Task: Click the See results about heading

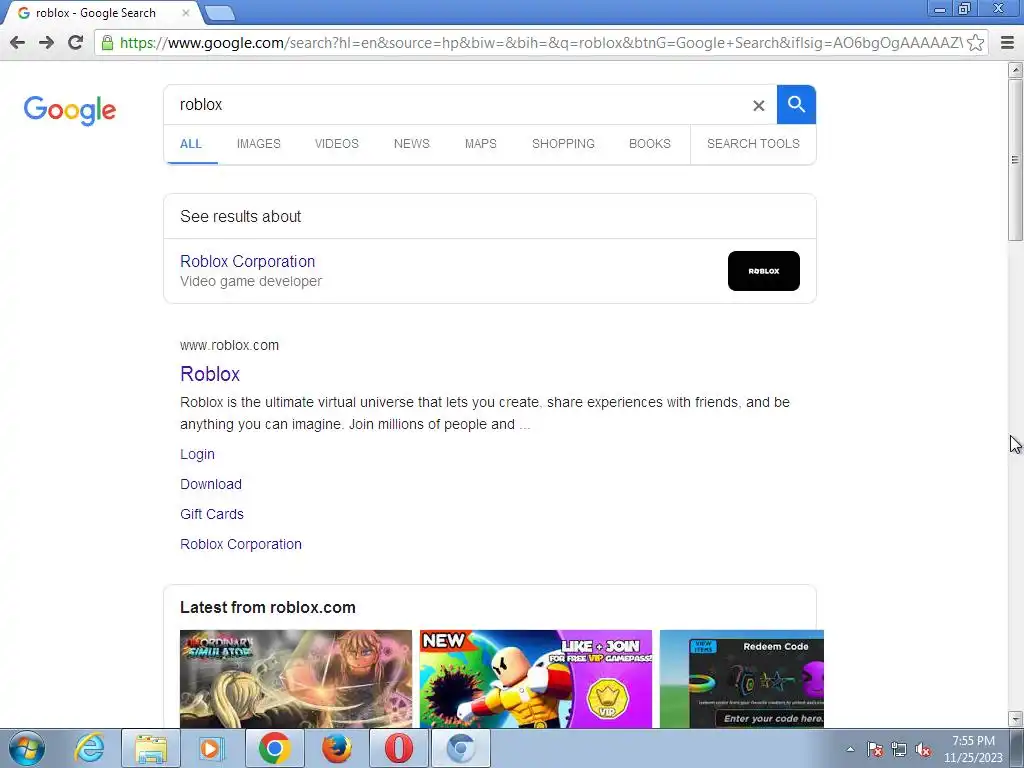Action: point(240,216)
